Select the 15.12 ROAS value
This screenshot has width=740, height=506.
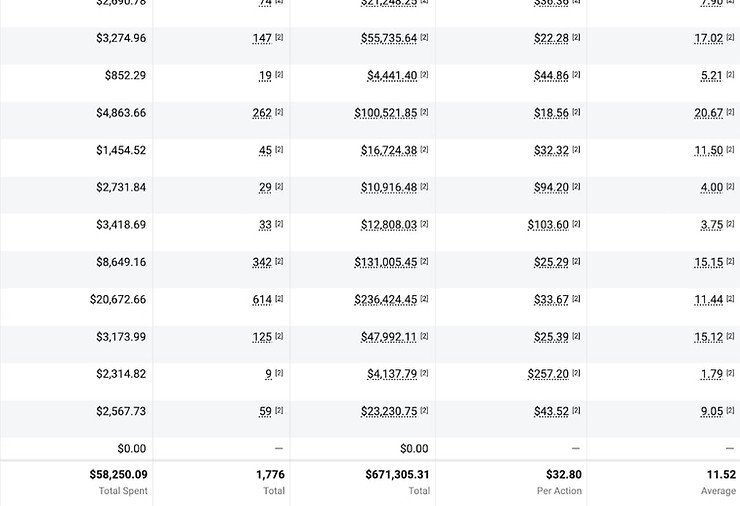708,337
